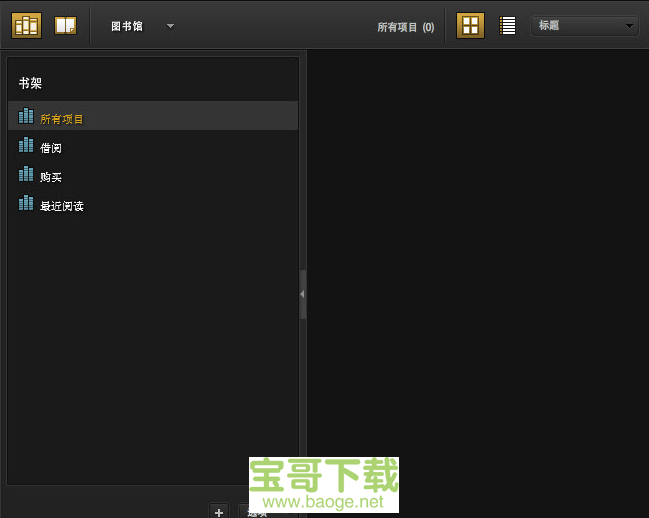Image resolution: width=649 pixels, height=518 pixels.
Task: Collapse the bookshelf sidebar panel handle
Action: click(303, 294)
